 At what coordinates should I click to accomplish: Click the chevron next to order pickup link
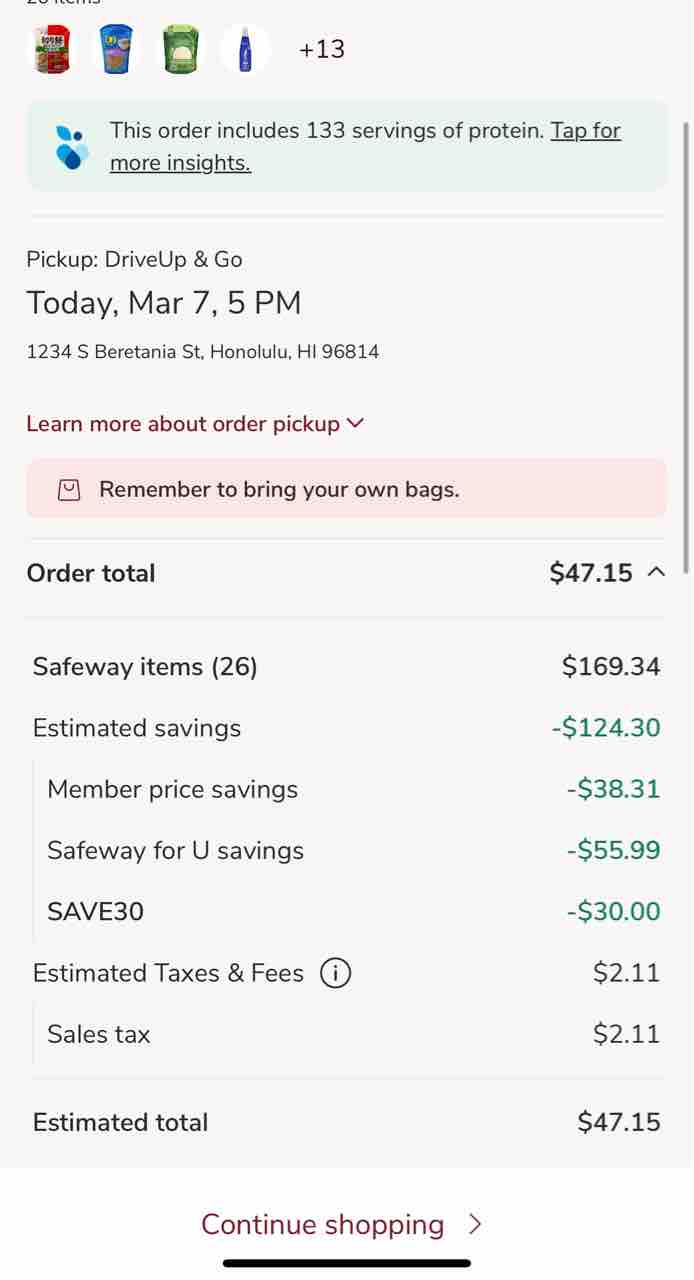(355, 423)
